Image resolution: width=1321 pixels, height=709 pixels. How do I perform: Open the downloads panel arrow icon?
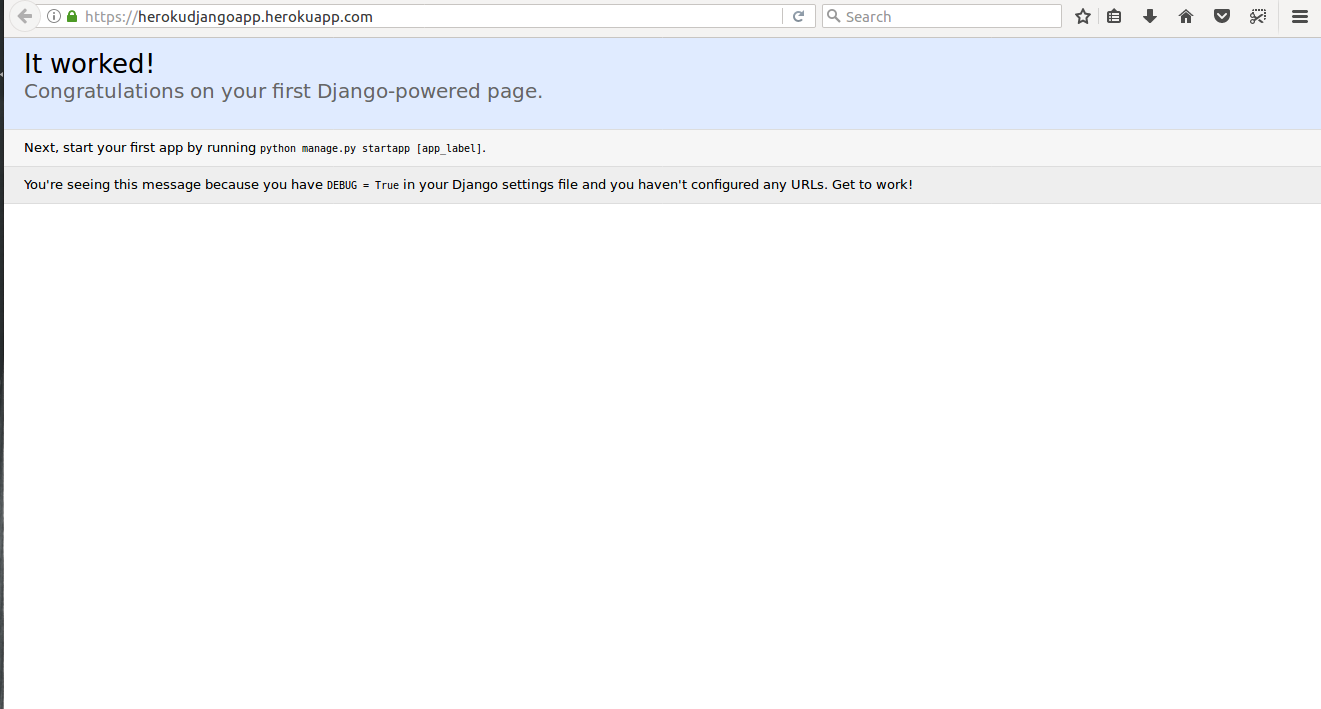[x=1149, y=16]
